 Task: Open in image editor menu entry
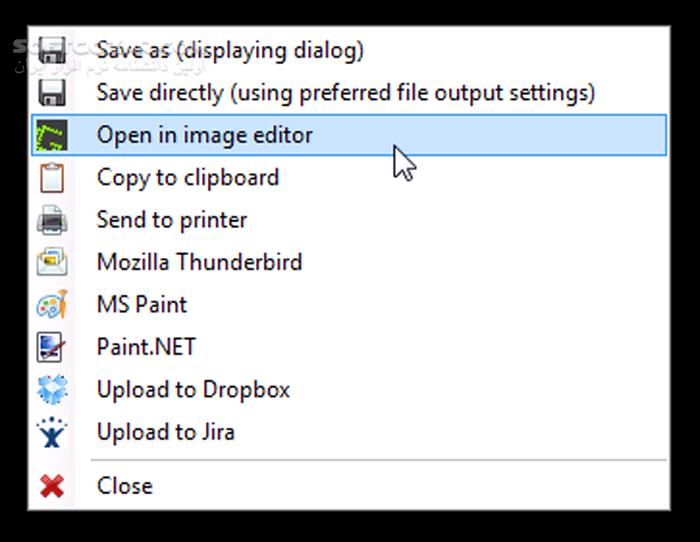205,135
